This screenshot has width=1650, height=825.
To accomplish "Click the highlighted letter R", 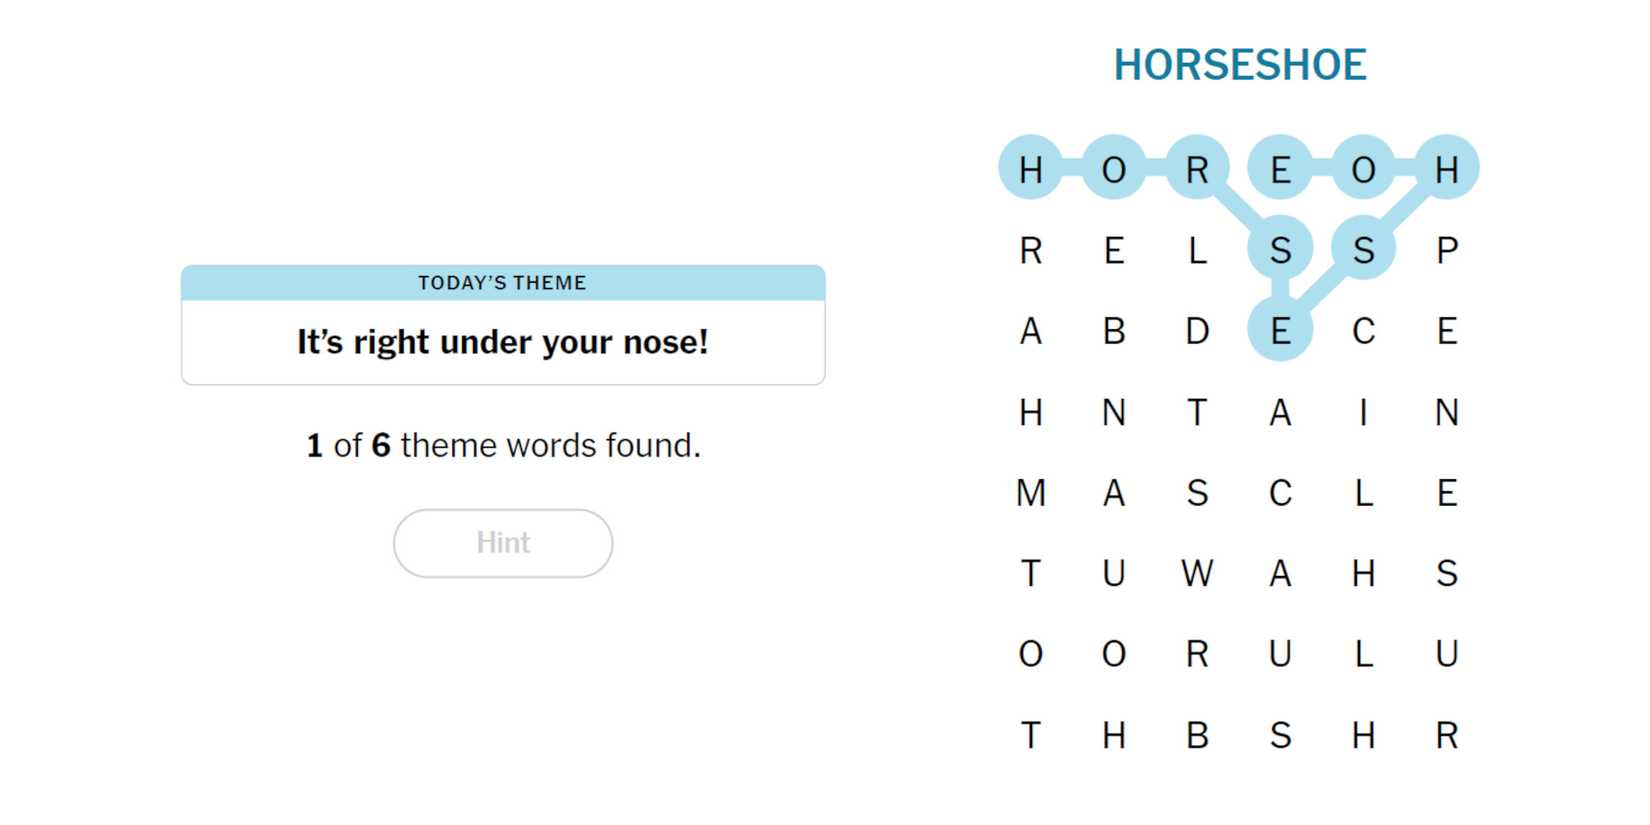I will click(x=1197, y=169).
